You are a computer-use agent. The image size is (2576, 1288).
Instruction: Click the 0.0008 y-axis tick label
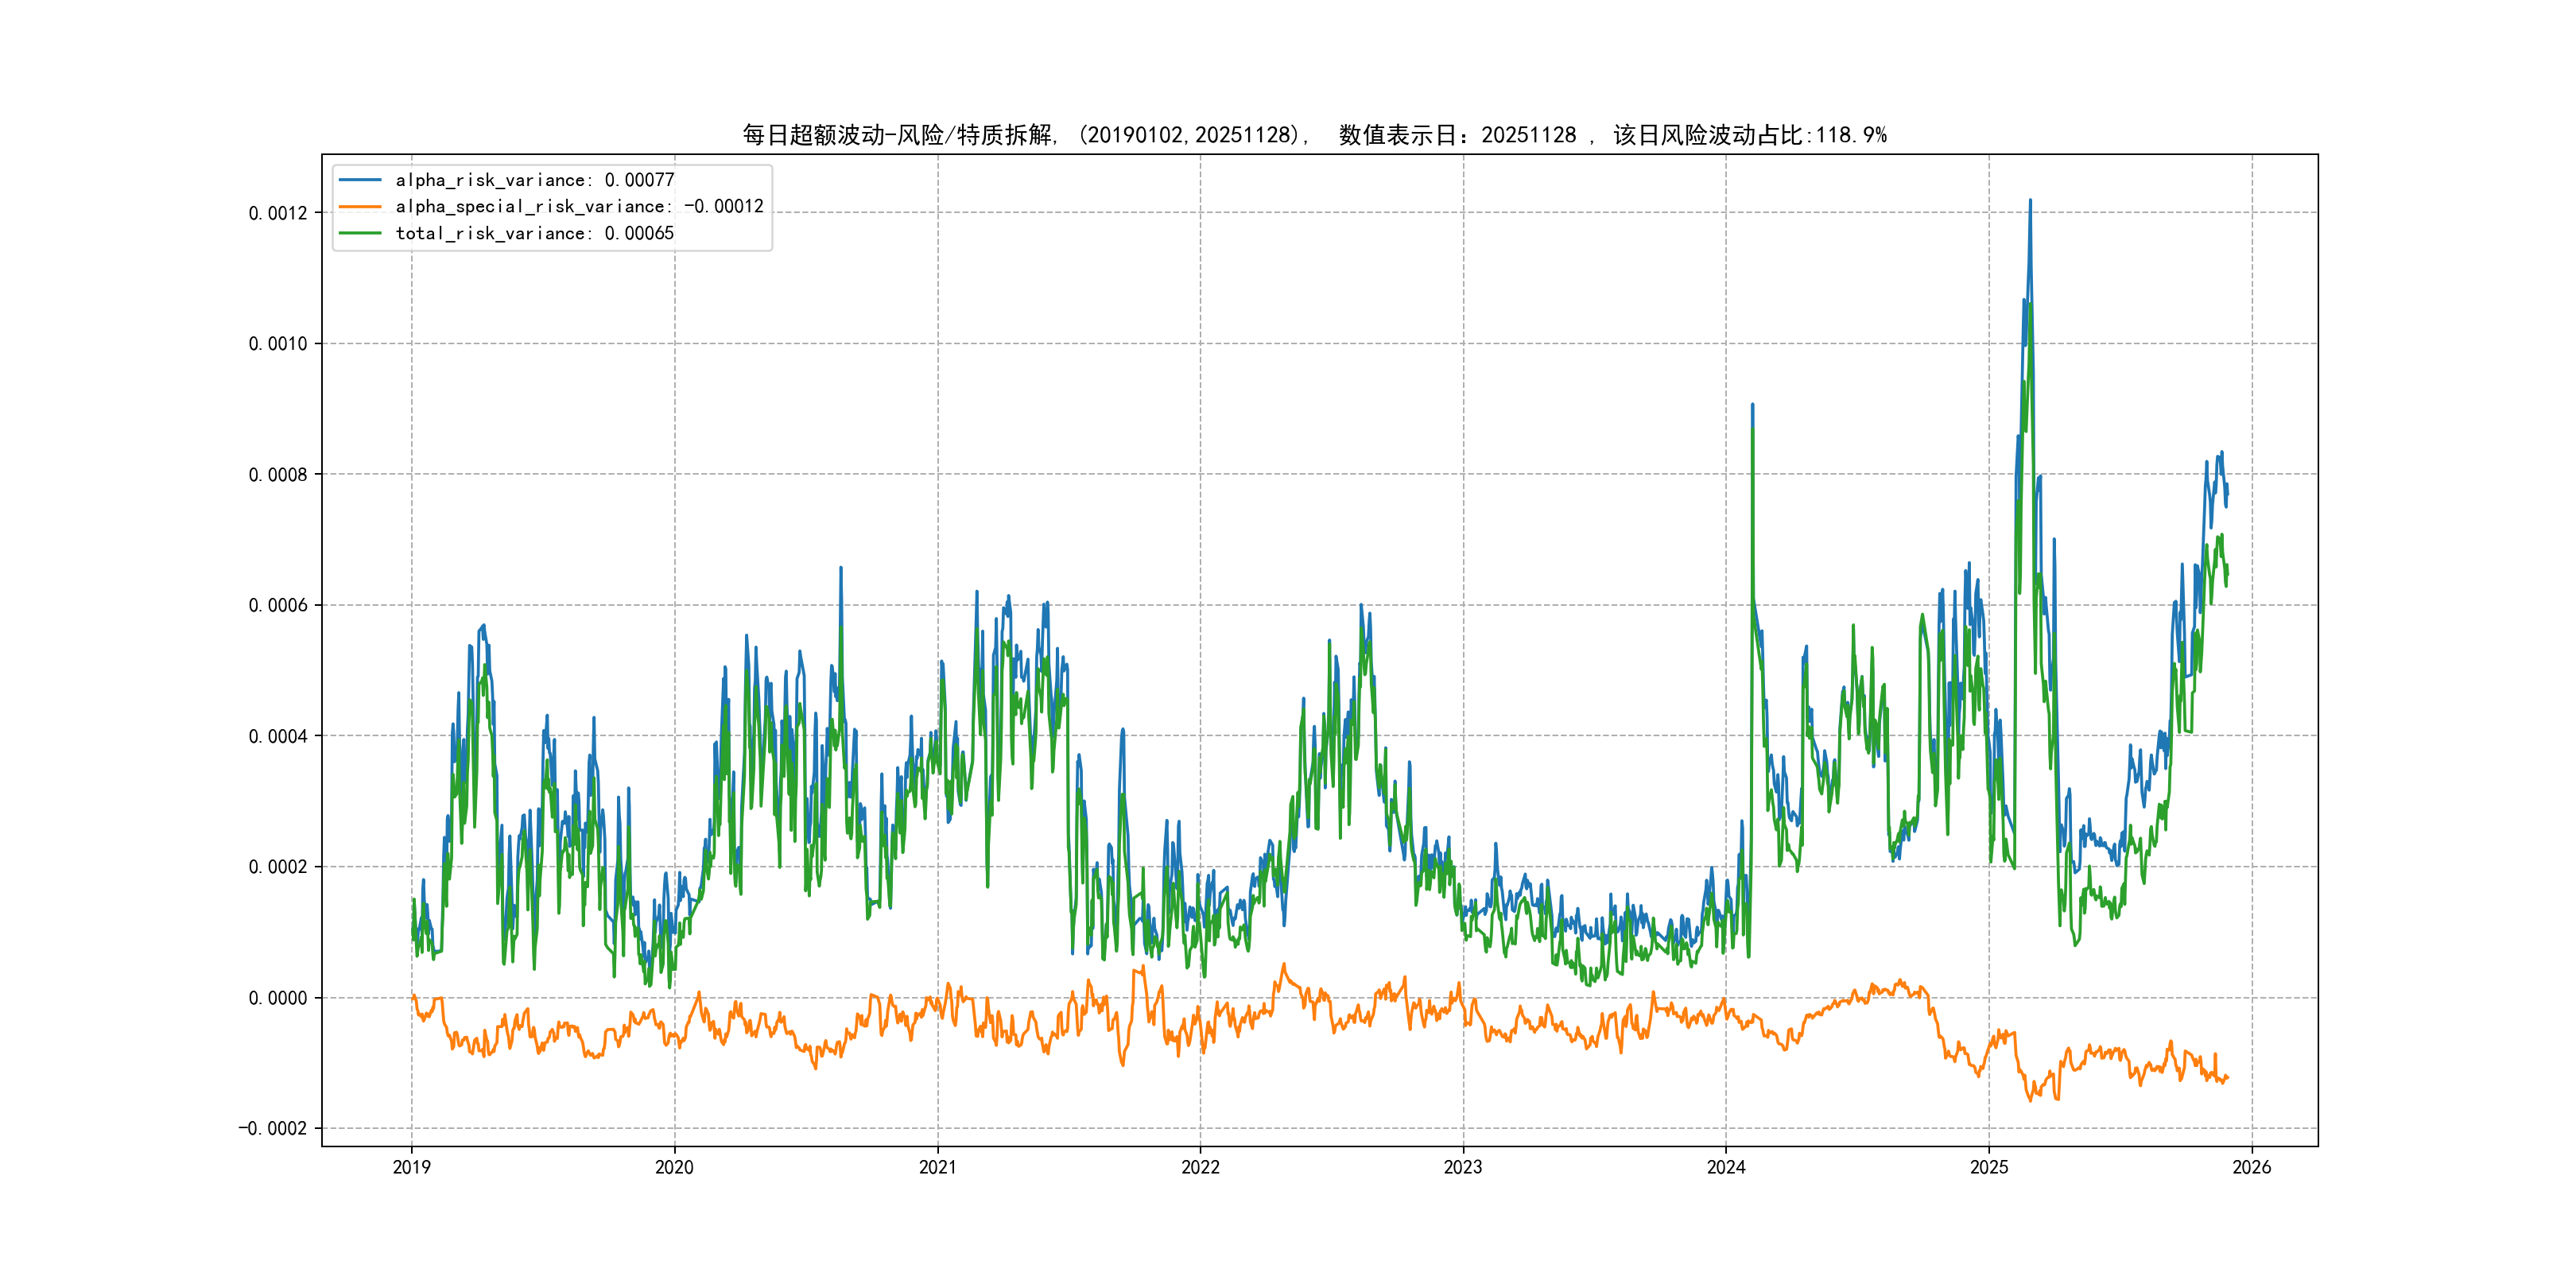[x=278, y=475]
